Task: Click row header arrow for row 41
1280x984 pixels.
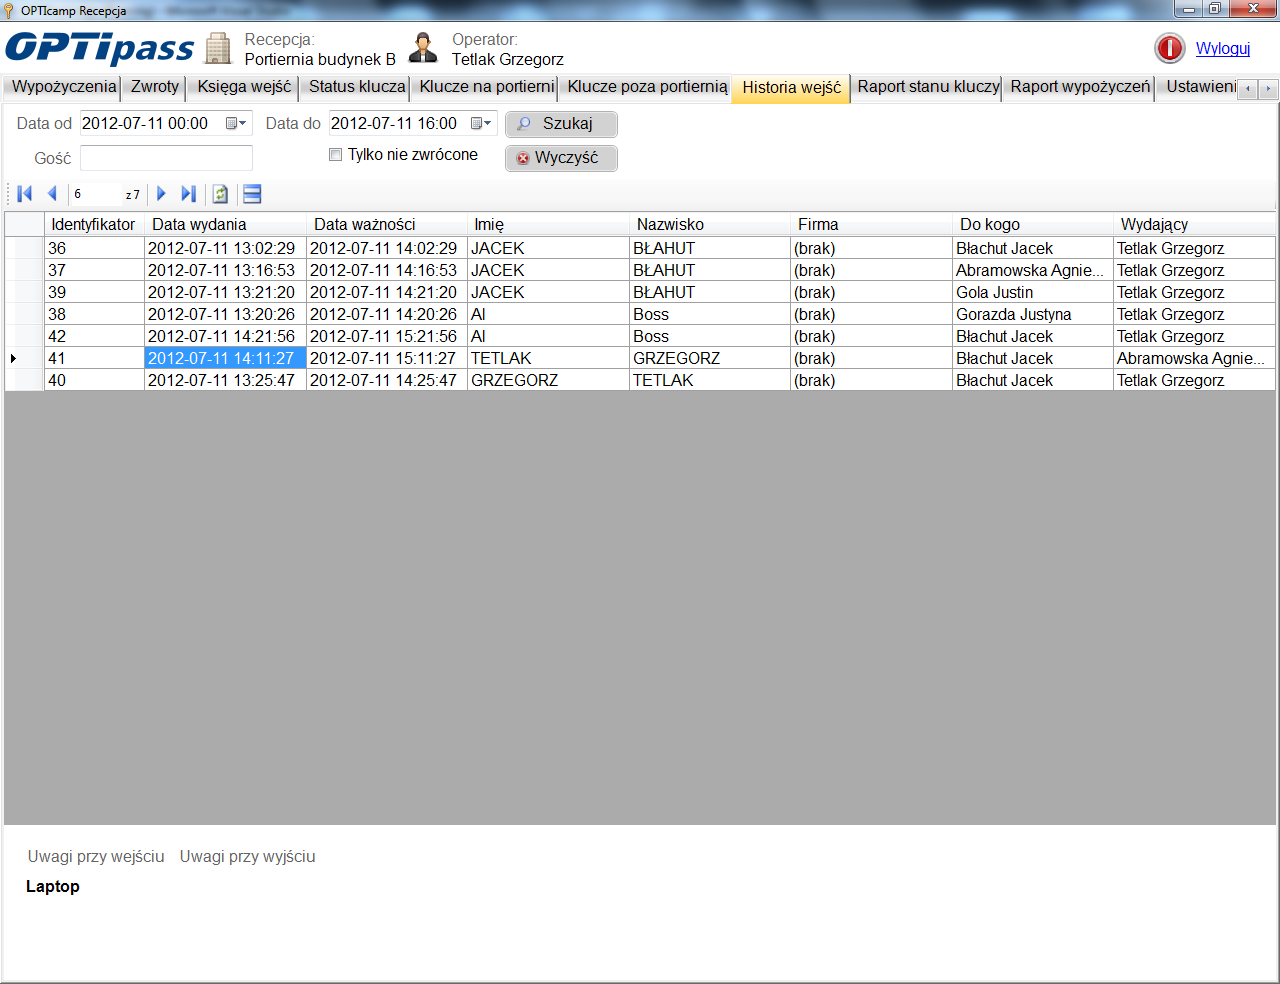Action: click(24, 358)
